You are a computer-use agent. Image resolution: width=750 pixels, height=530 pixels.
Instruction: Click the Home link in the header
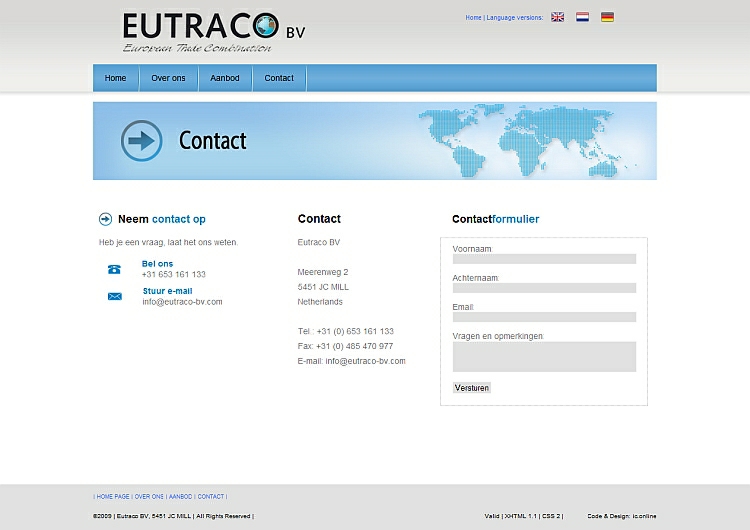tap(473, 18)
